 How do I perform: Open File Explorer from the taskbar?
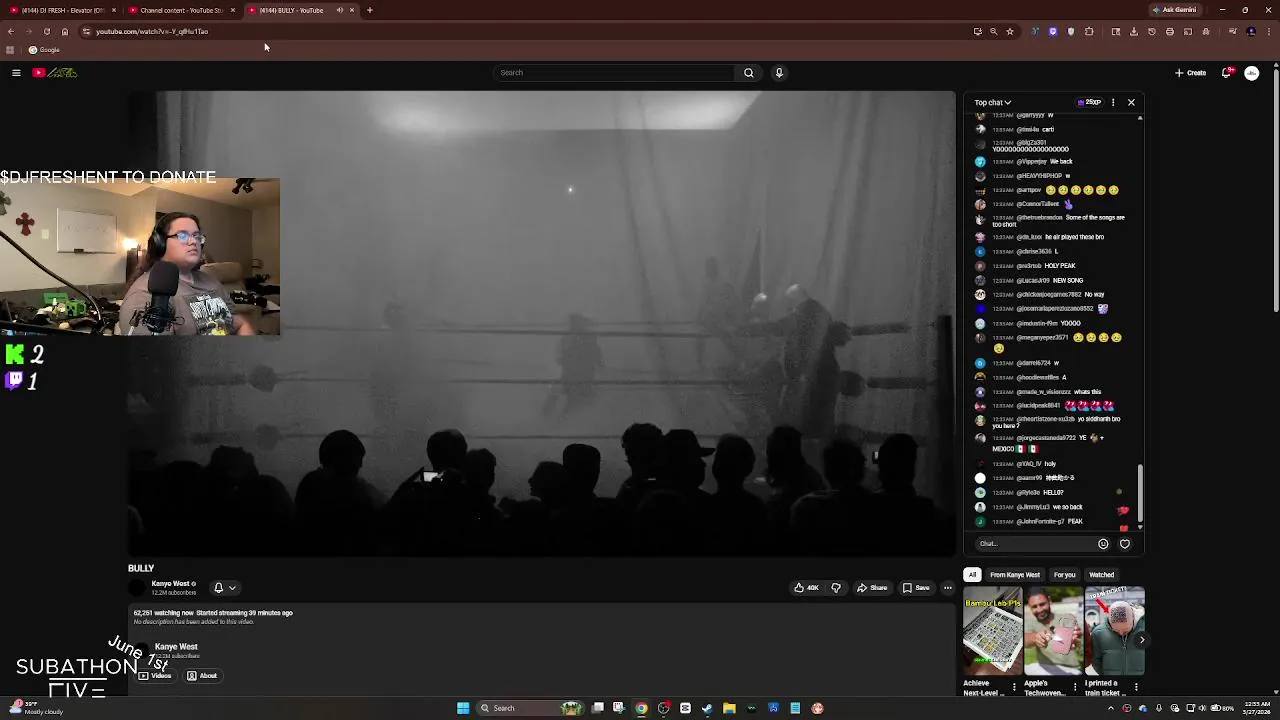729,708
